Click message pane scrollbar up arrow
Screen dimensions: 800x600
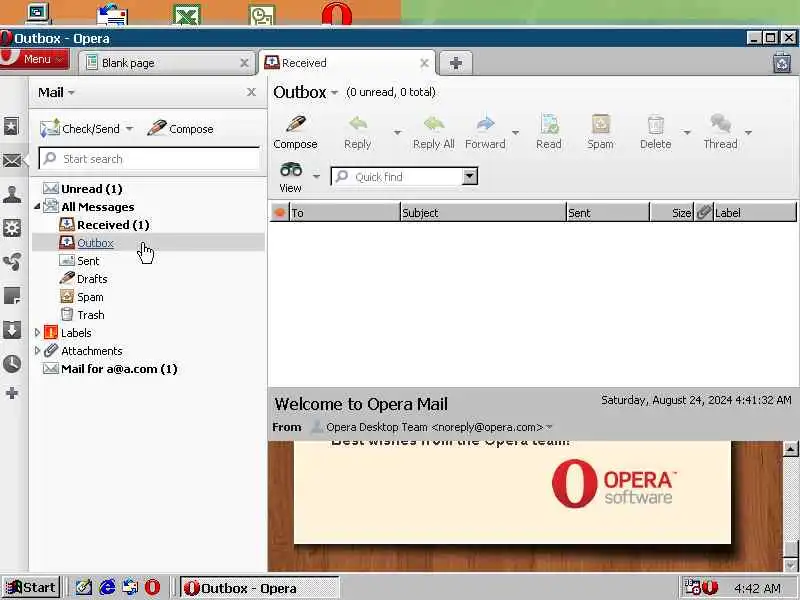click(790, 449)
